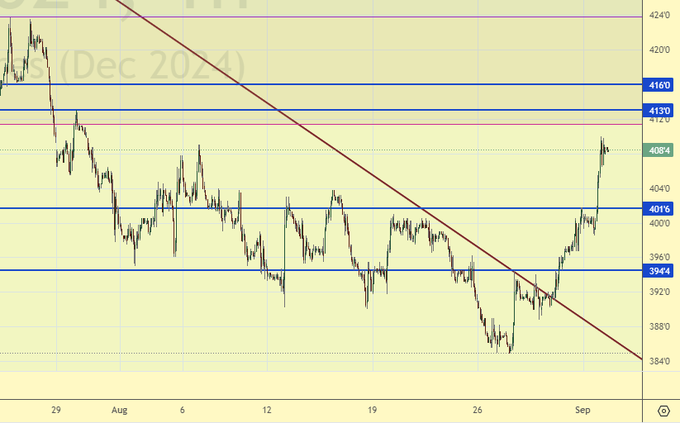Viewport: 680px width, 423px height.
Task: Click the '19' date on time axis
Action: (x=372, y=410)
